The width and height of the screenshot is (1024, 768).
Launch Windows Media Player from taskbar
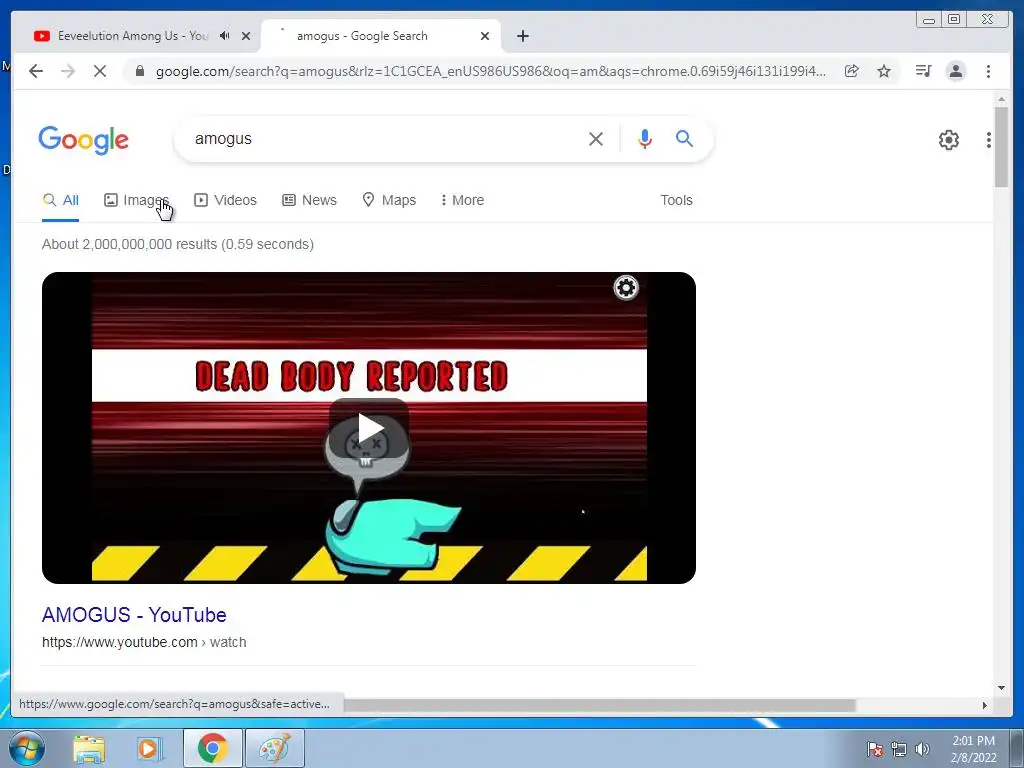[149, 749]
